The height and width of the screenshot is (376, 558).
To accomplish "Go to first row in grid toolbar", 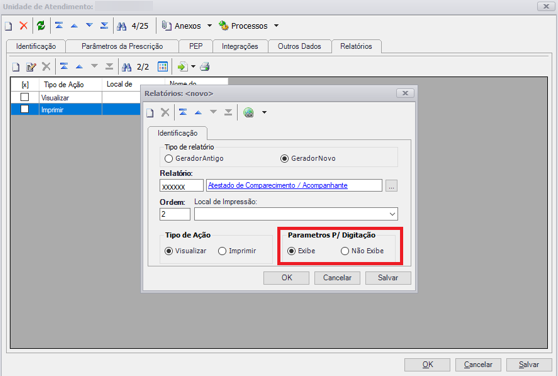I will click(x=64, y=67).
